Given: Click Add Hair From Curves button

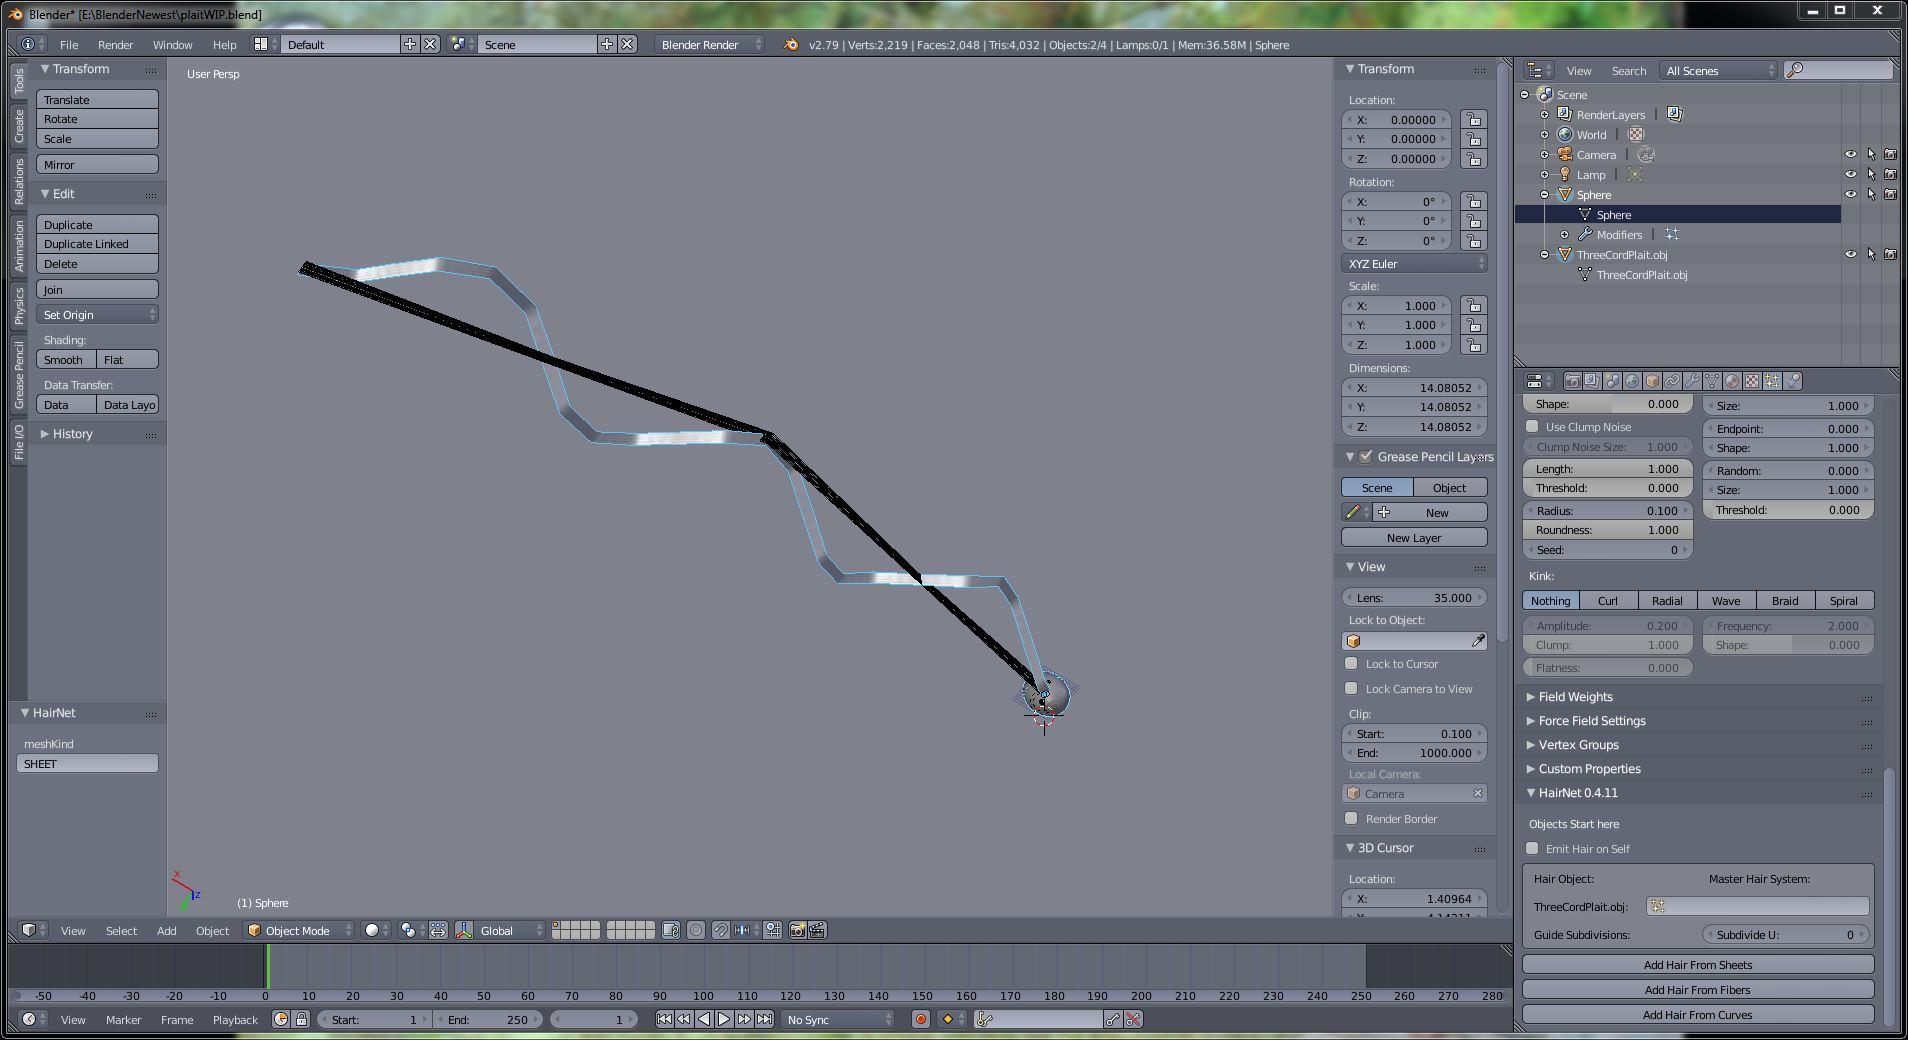Looking at the screenshot, I should [1698, 1015].
